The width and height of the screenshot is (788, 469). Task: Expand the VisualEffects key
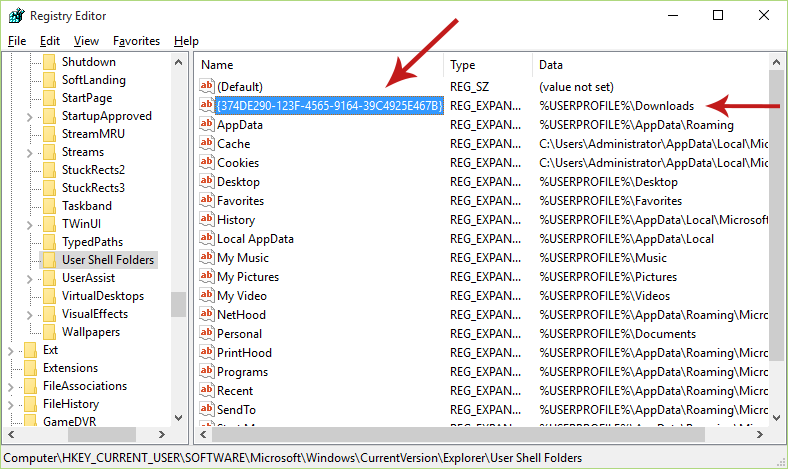pos(29,315)
